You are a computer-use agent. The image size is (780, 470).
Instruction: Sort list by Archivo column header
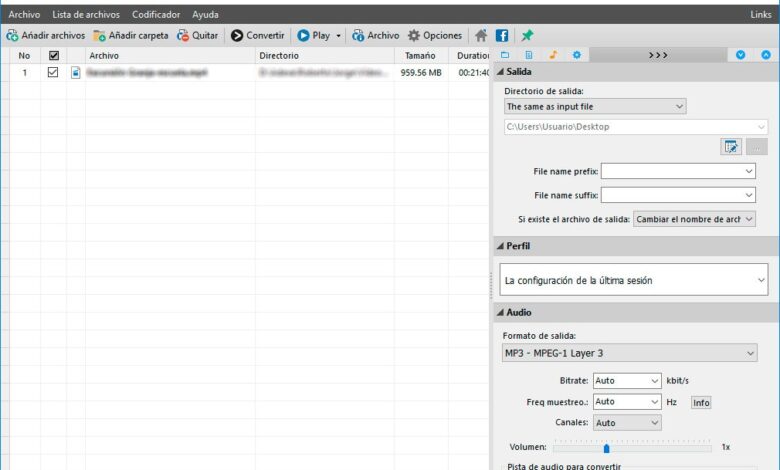click(x=170, y=56)
